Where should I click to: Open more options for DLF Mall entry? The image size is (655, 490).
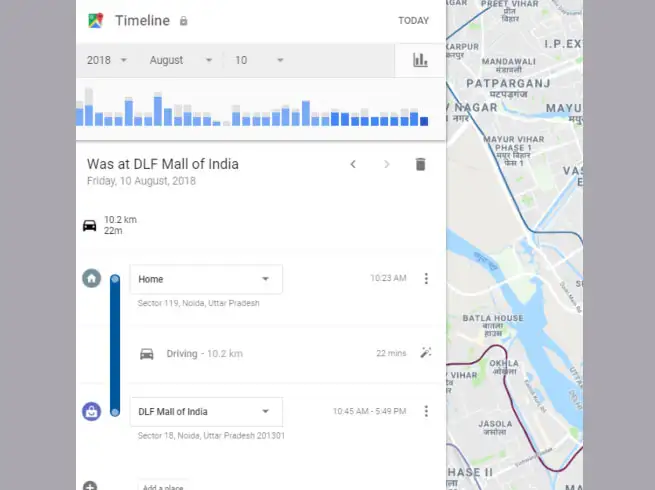[x=426, y=411]
